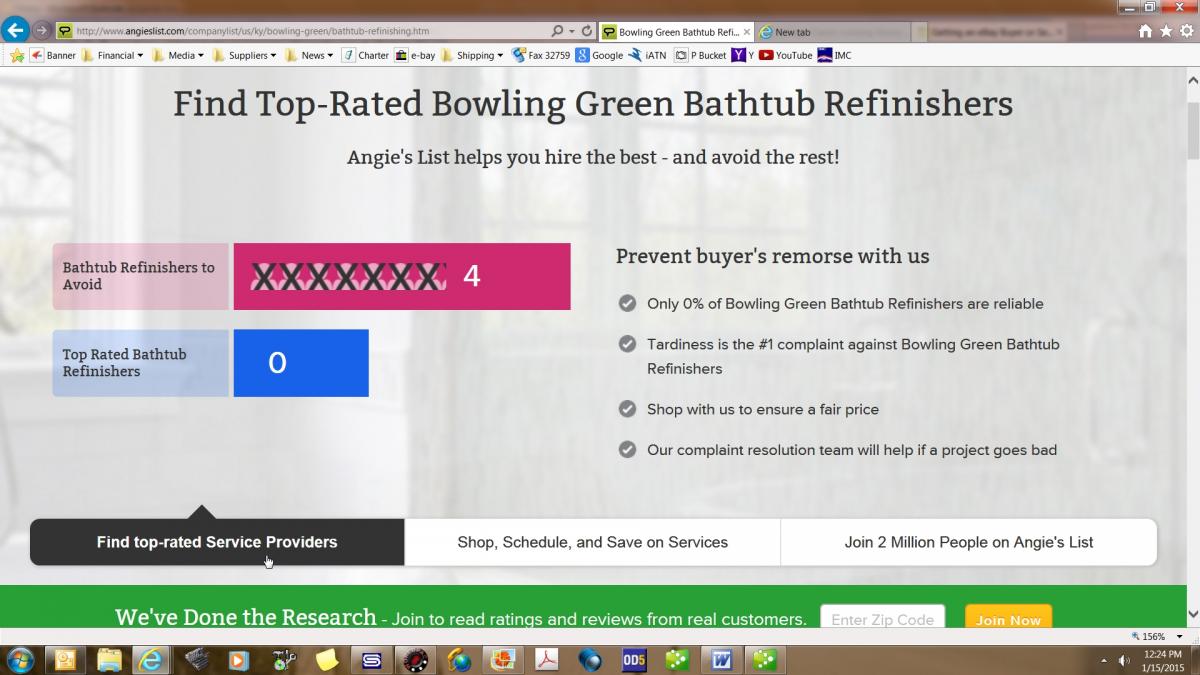The image size is (1200, 675).
Task: Open the e-bay favorite
Action: tap(415, 55)
